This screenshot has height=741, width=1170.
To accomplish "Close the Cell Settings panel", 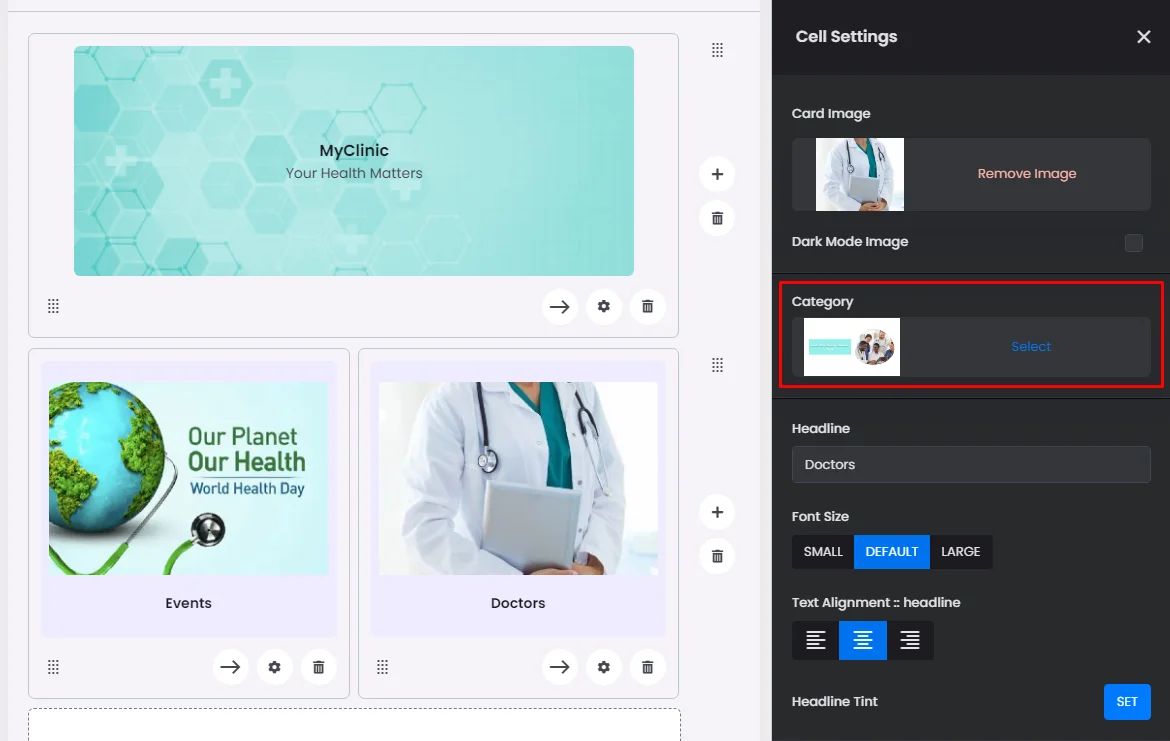I will (1143, 37).
